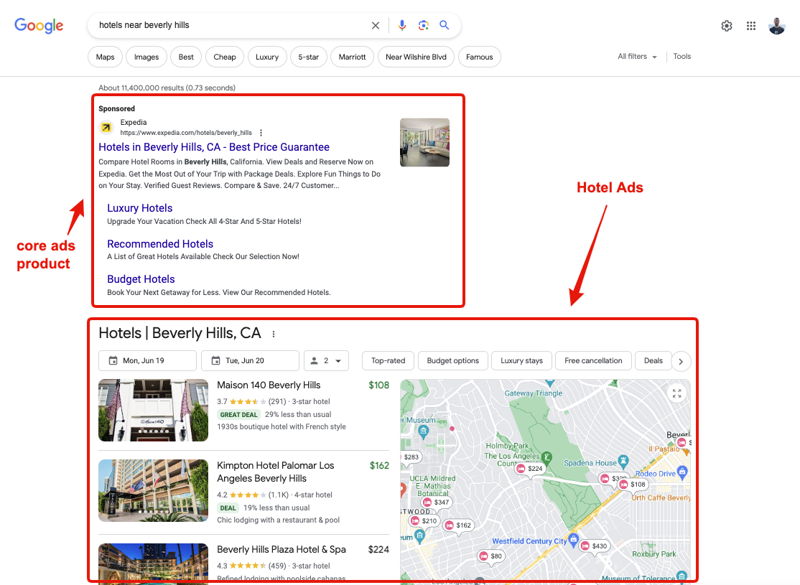Open Google apps grid icon
Screen dimensions: 800x585
(751, 26)
